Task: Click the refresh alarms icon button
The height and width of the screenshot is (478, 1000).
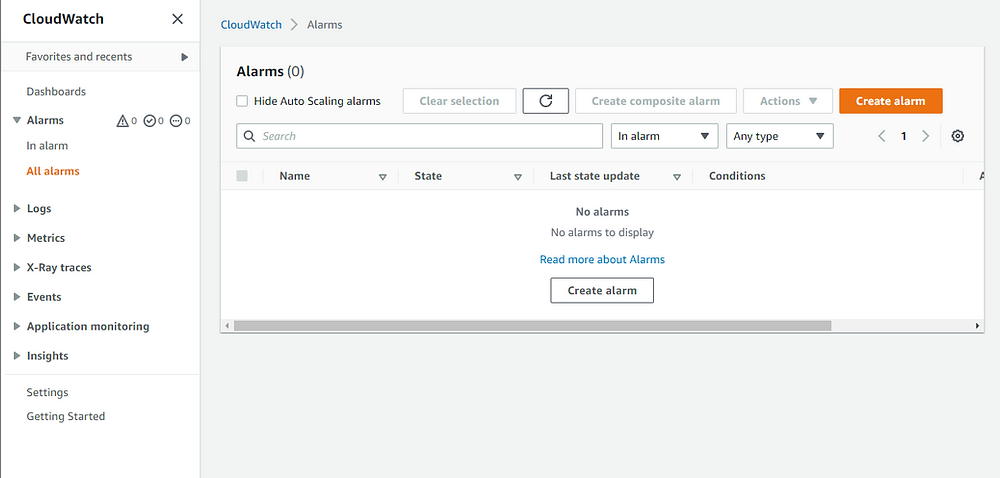Action: click(545, 101)
